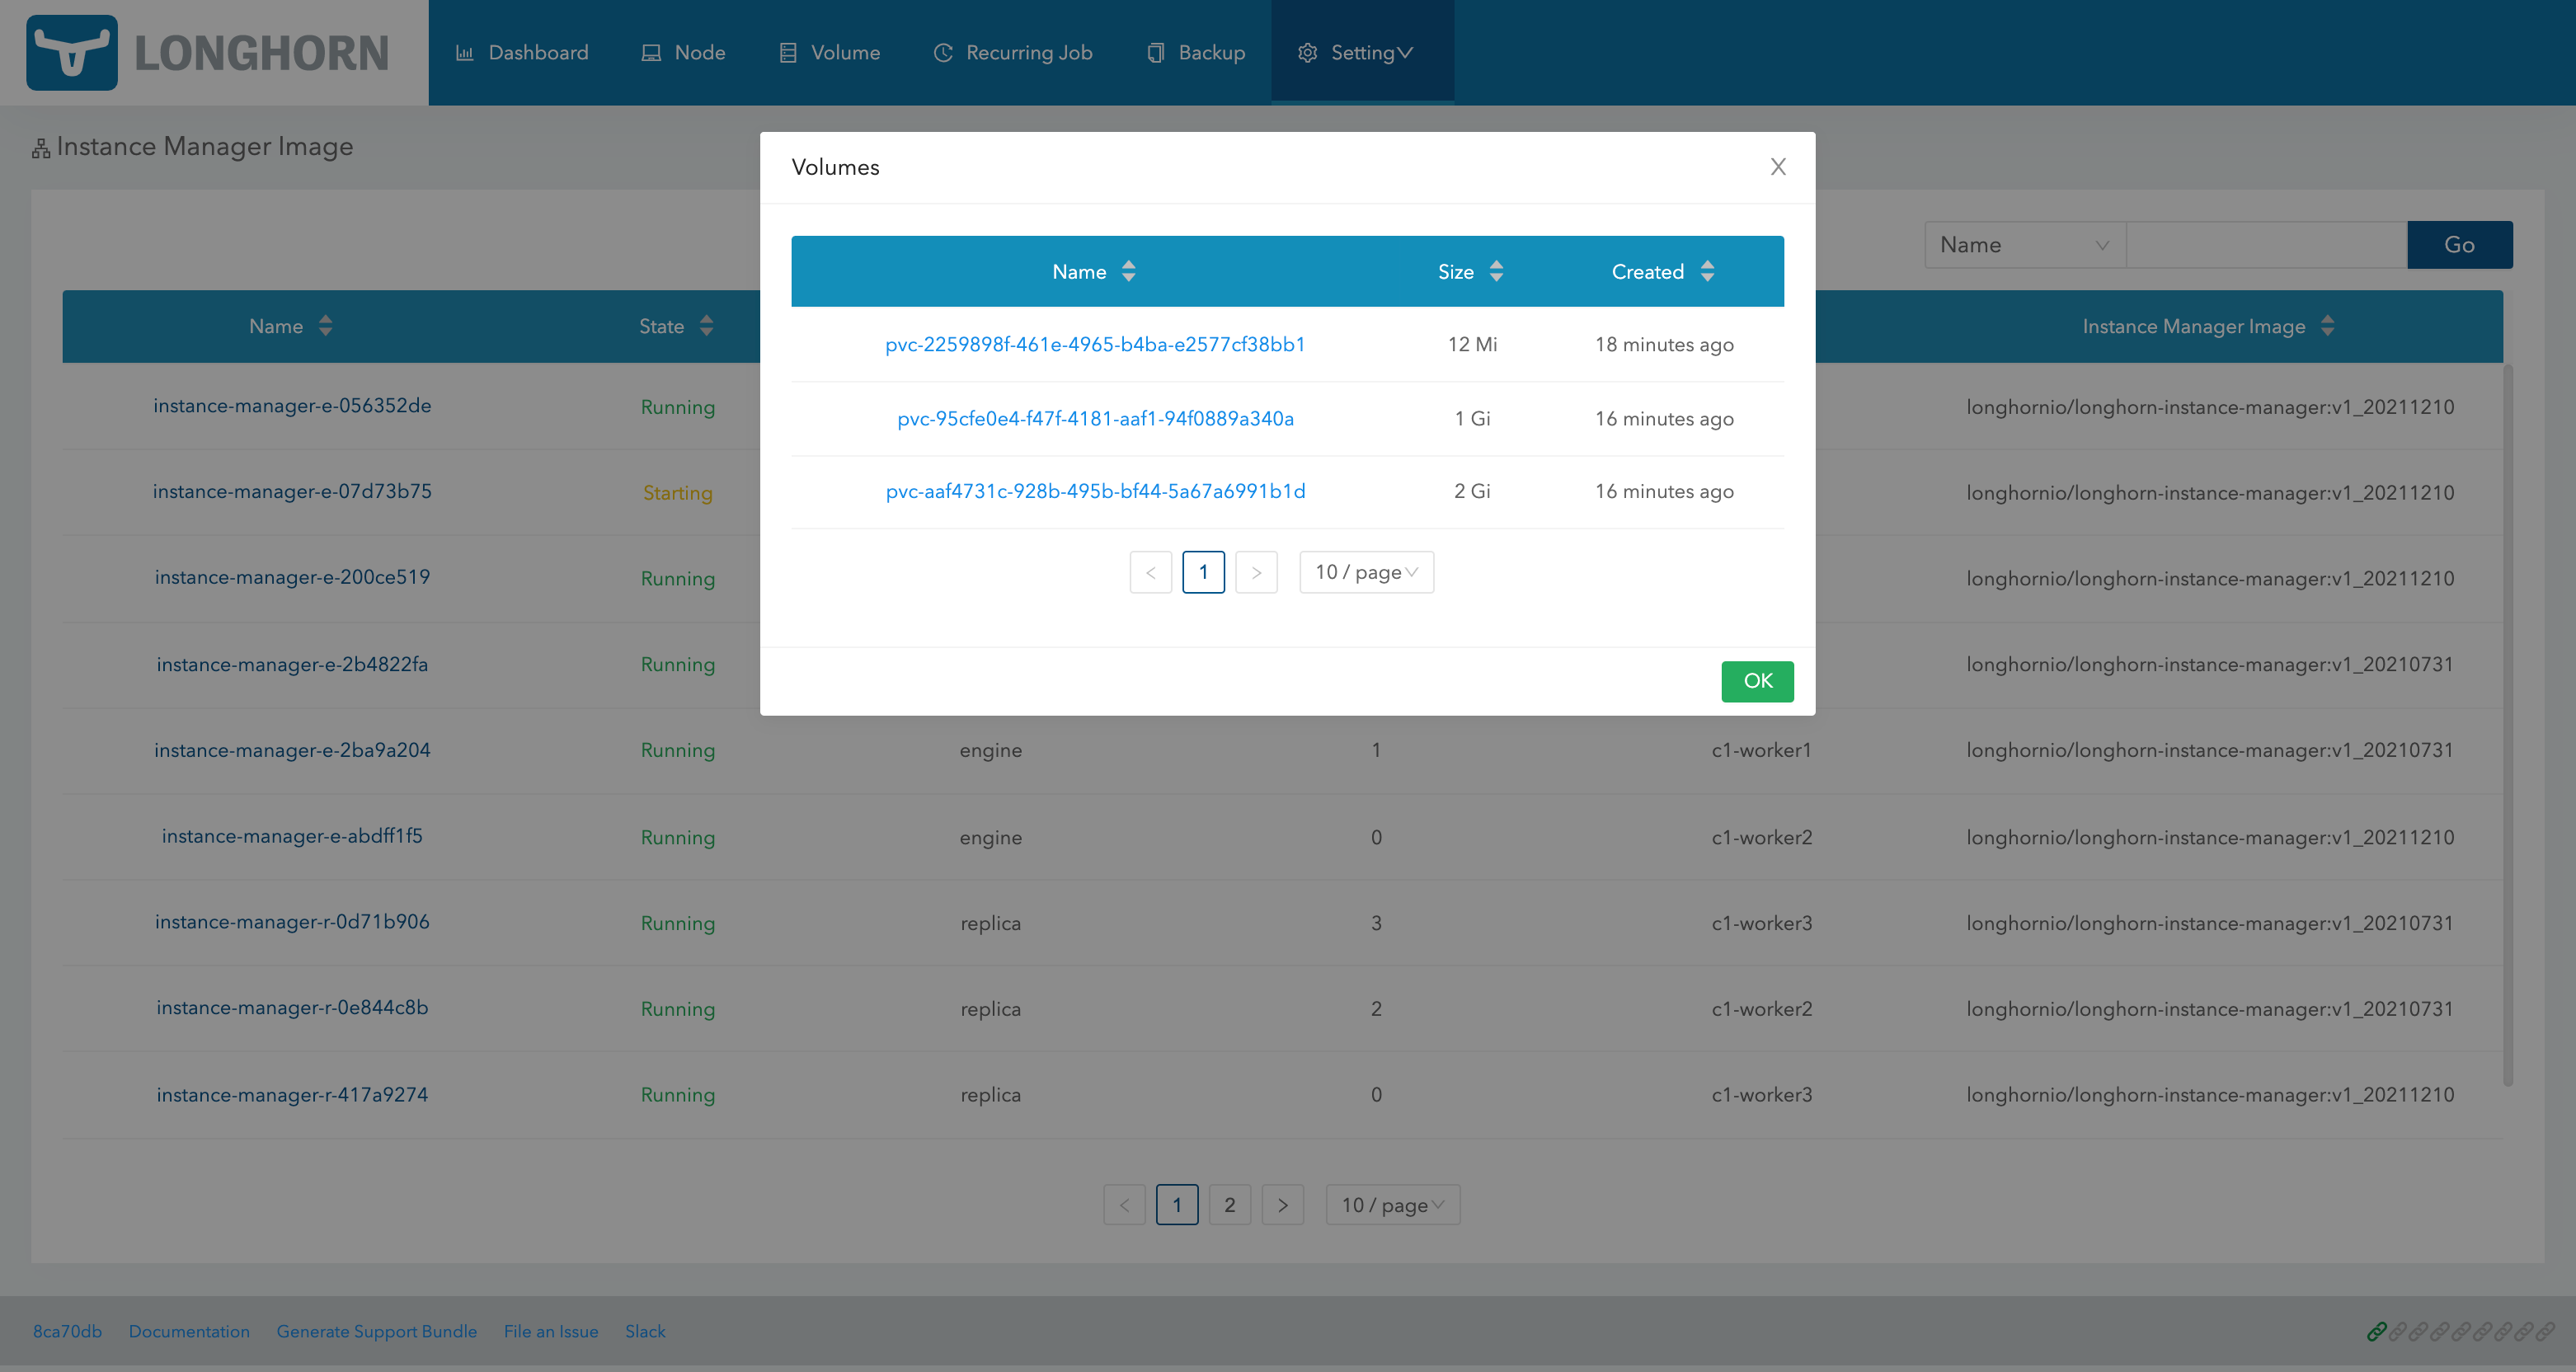Click the Setting gear icon

[x=1306, y=52]
